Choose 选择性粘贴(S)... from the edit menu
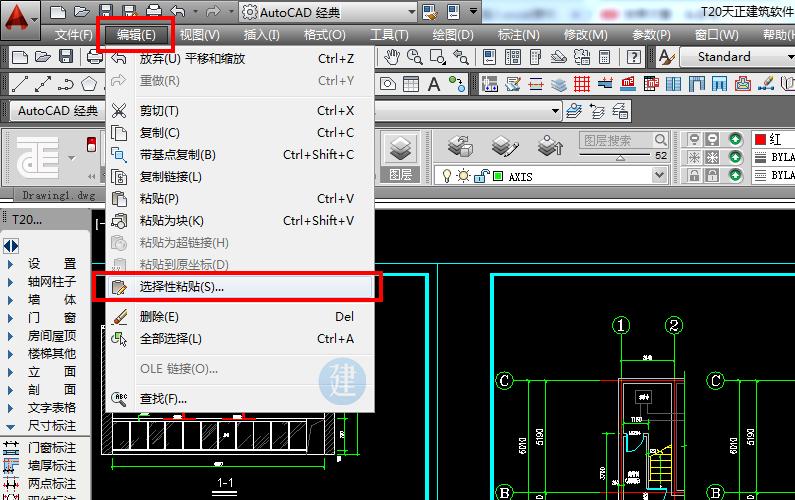 tap(240, 287)
